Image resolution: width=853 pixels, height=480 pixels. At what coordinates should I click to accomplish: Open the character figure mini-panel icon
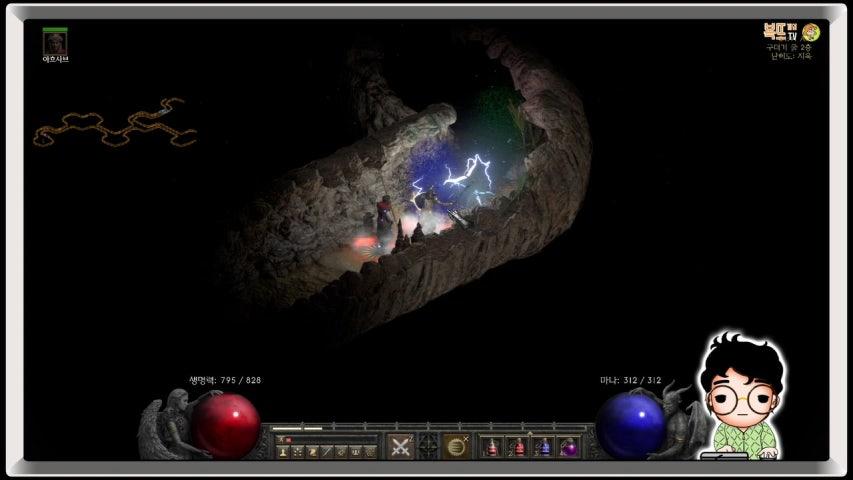283,452
